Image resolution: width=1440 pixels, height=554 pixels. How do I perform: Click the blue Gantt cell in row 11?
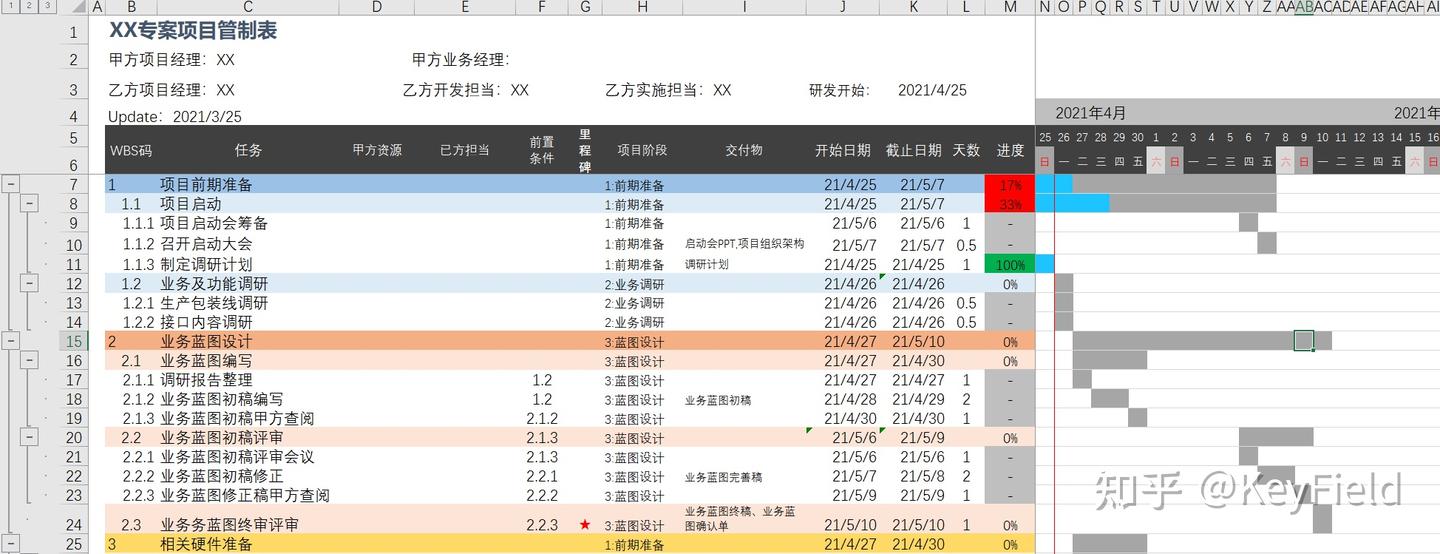tap(1045, 265)
